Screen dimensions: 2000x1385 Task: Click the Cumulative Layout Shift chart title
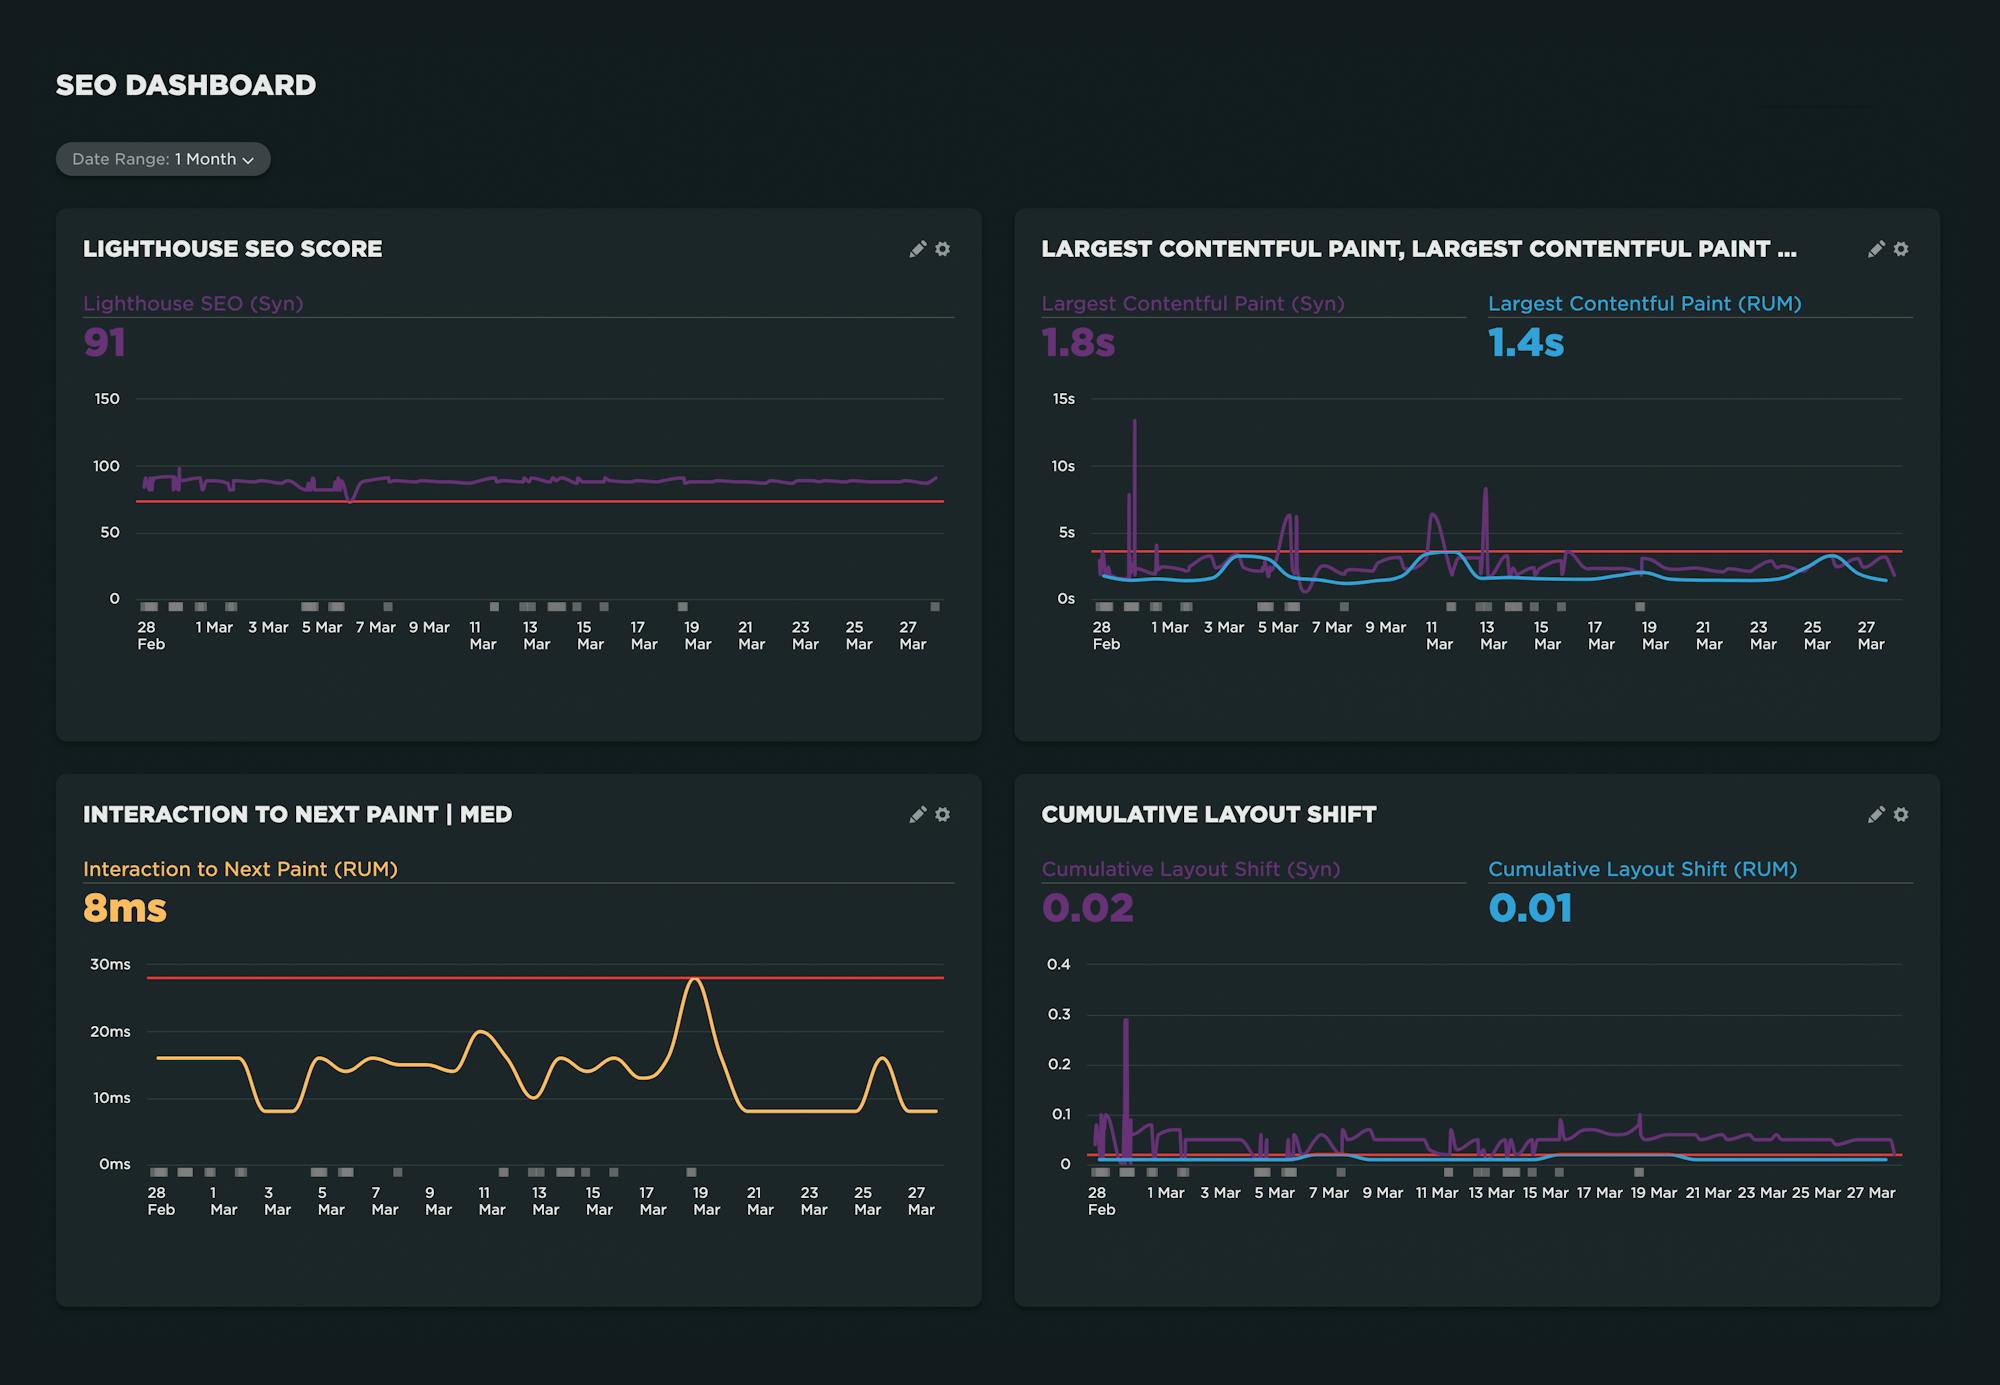pos(1208,815)
